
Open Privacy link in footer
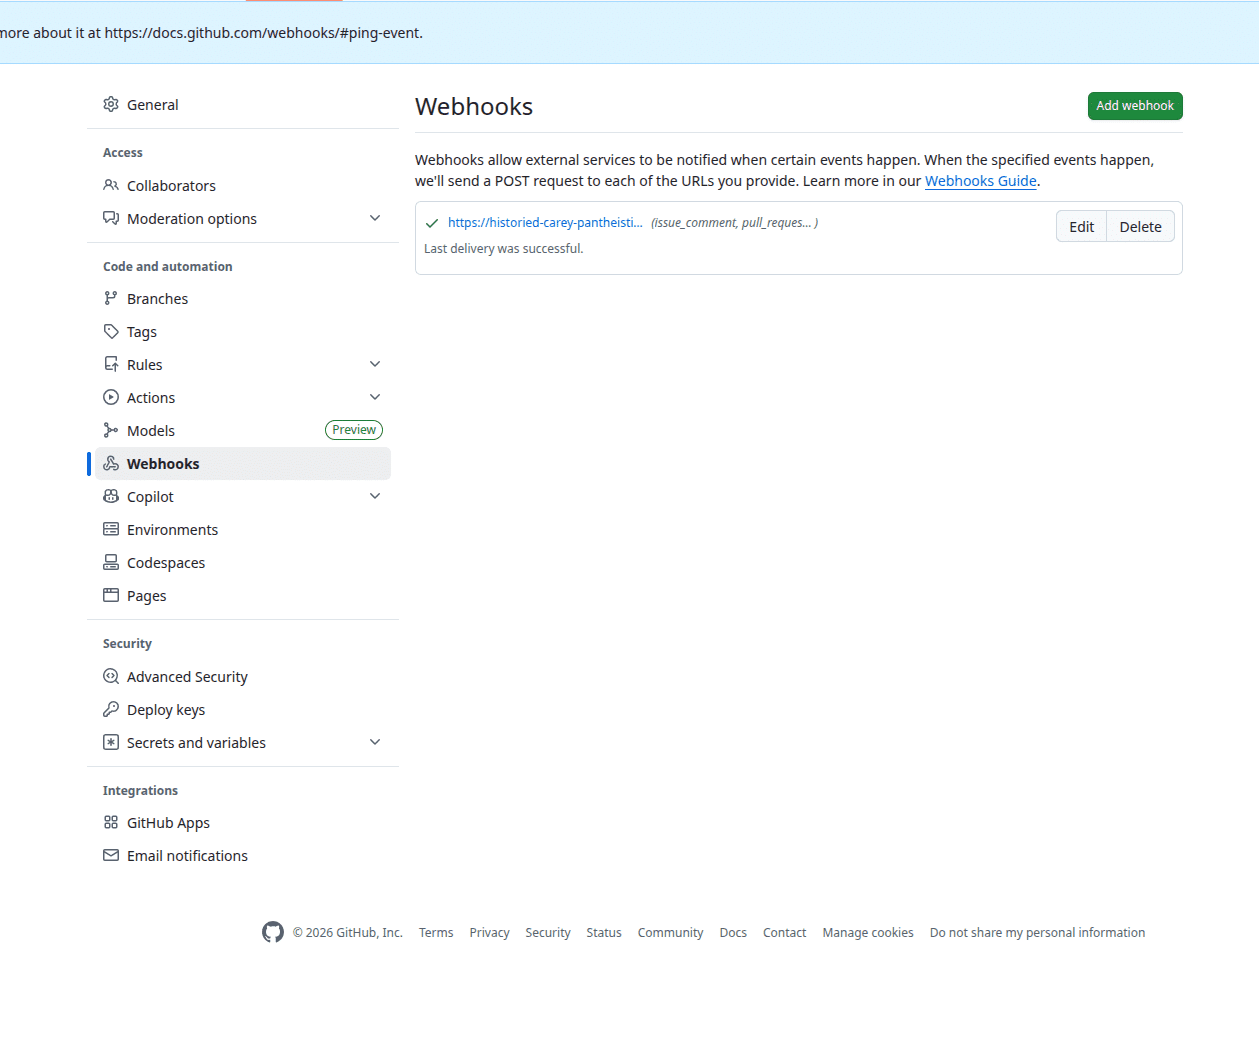[x=489, y=933]
